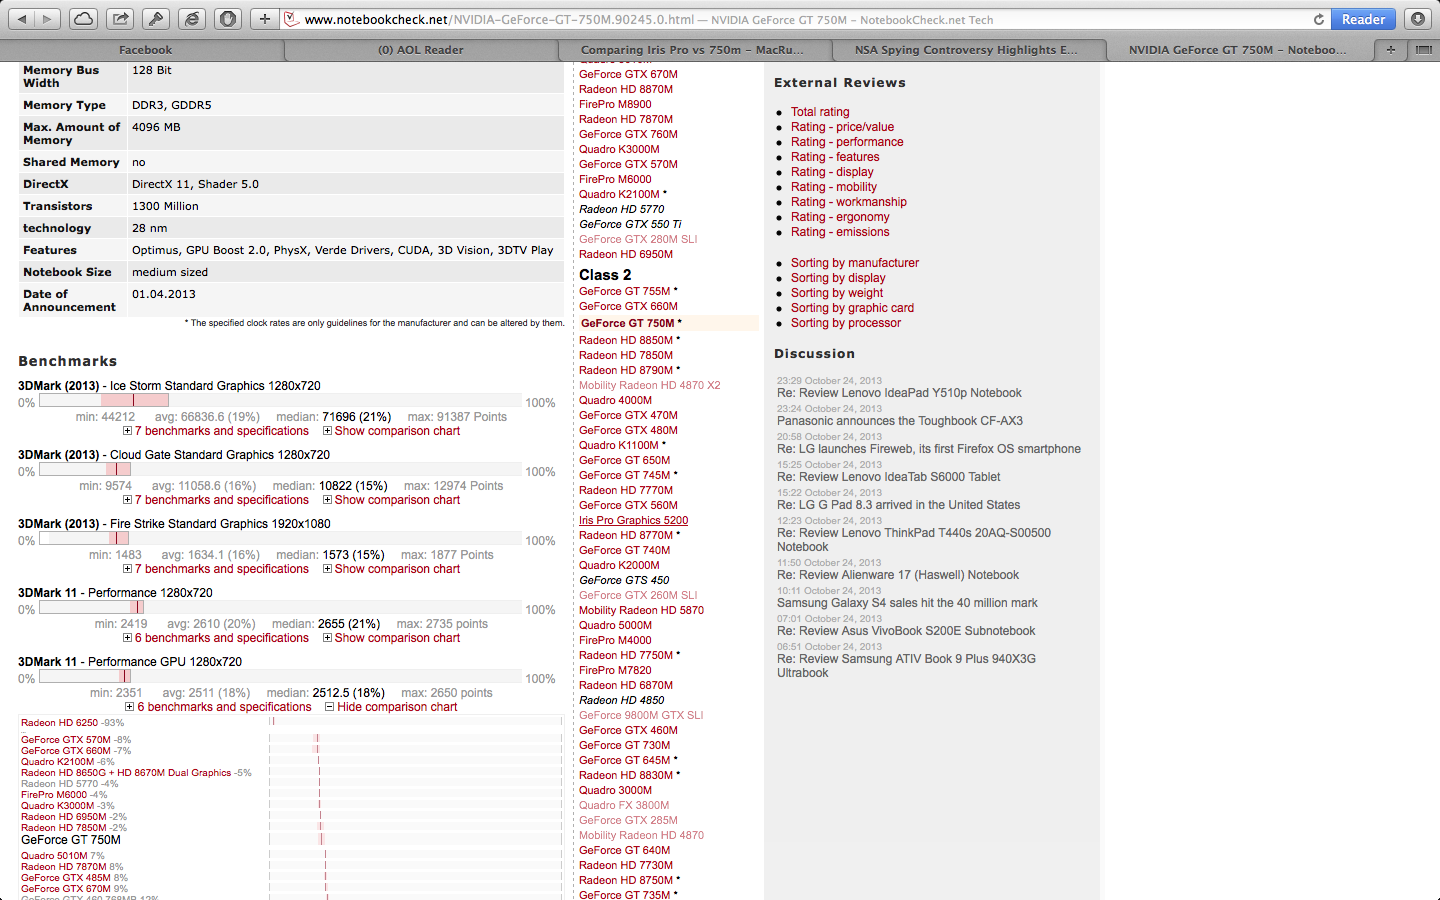This screenshot has height=900, width=1440.
Task: Open the Rating - mobility link
Action: click(834, 187)
